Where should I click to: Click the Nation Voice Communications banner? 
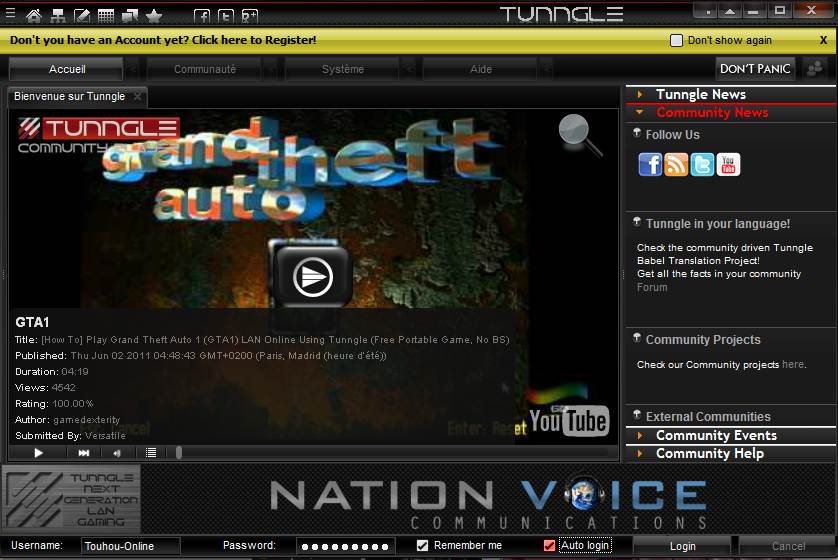(489, 502)
